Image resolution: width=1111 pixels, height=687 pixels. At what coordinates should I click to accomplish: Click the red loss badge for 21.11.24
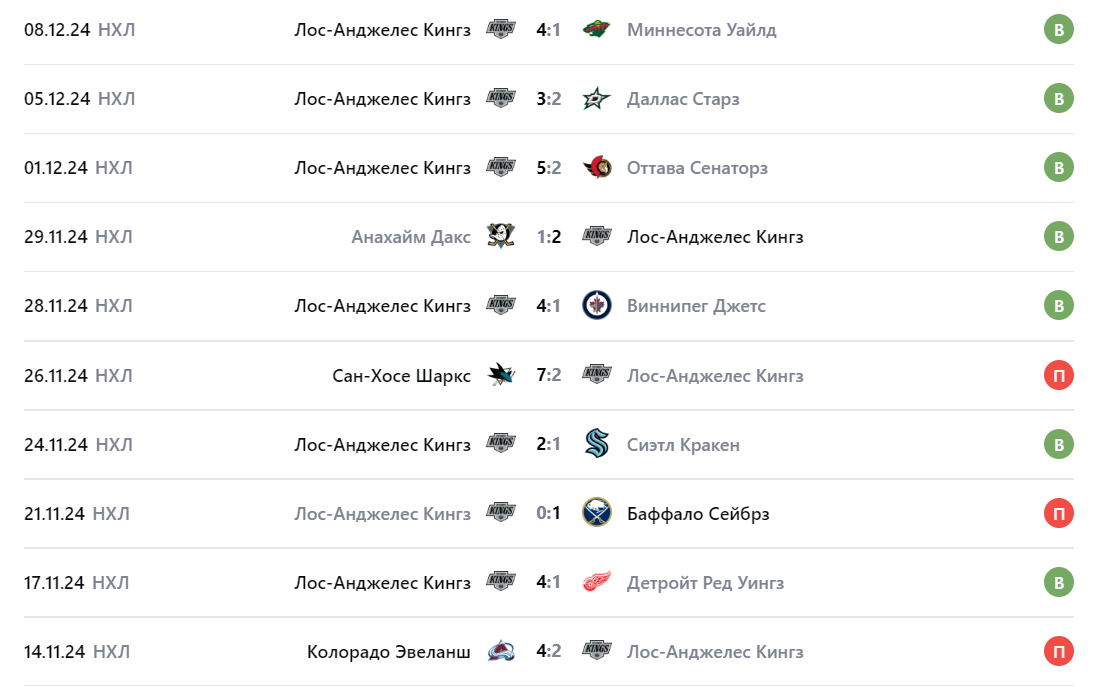[x=1058, y=513]
